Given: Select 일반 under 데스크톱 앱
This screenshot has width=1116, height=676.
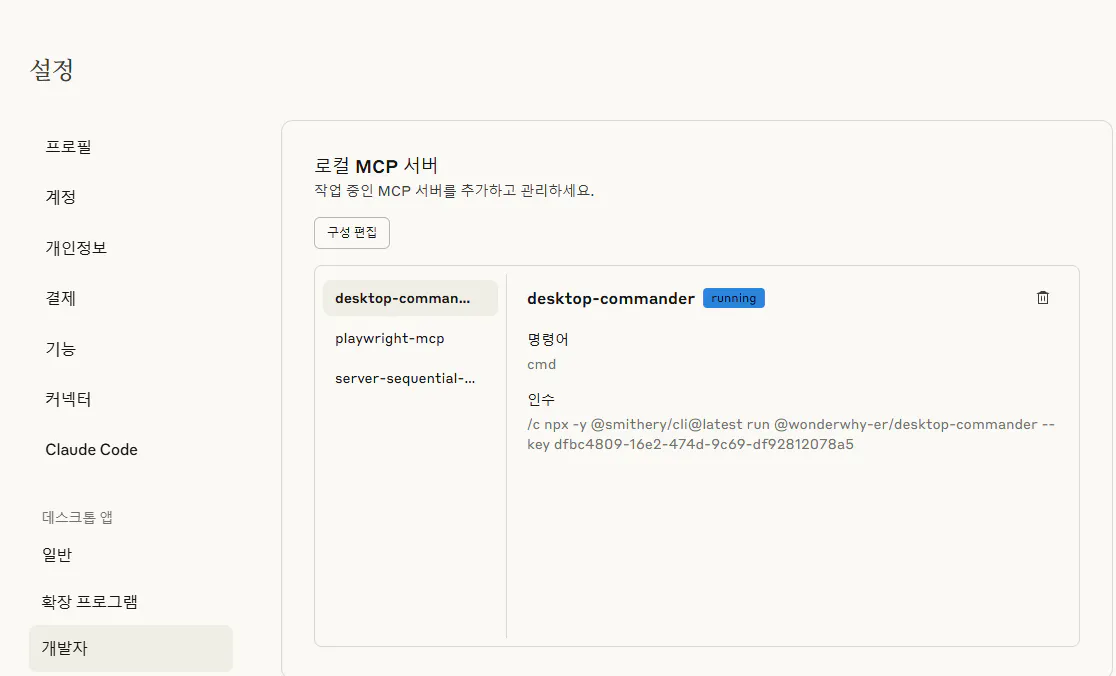Looking at the screenshot, I should [57, 555].
